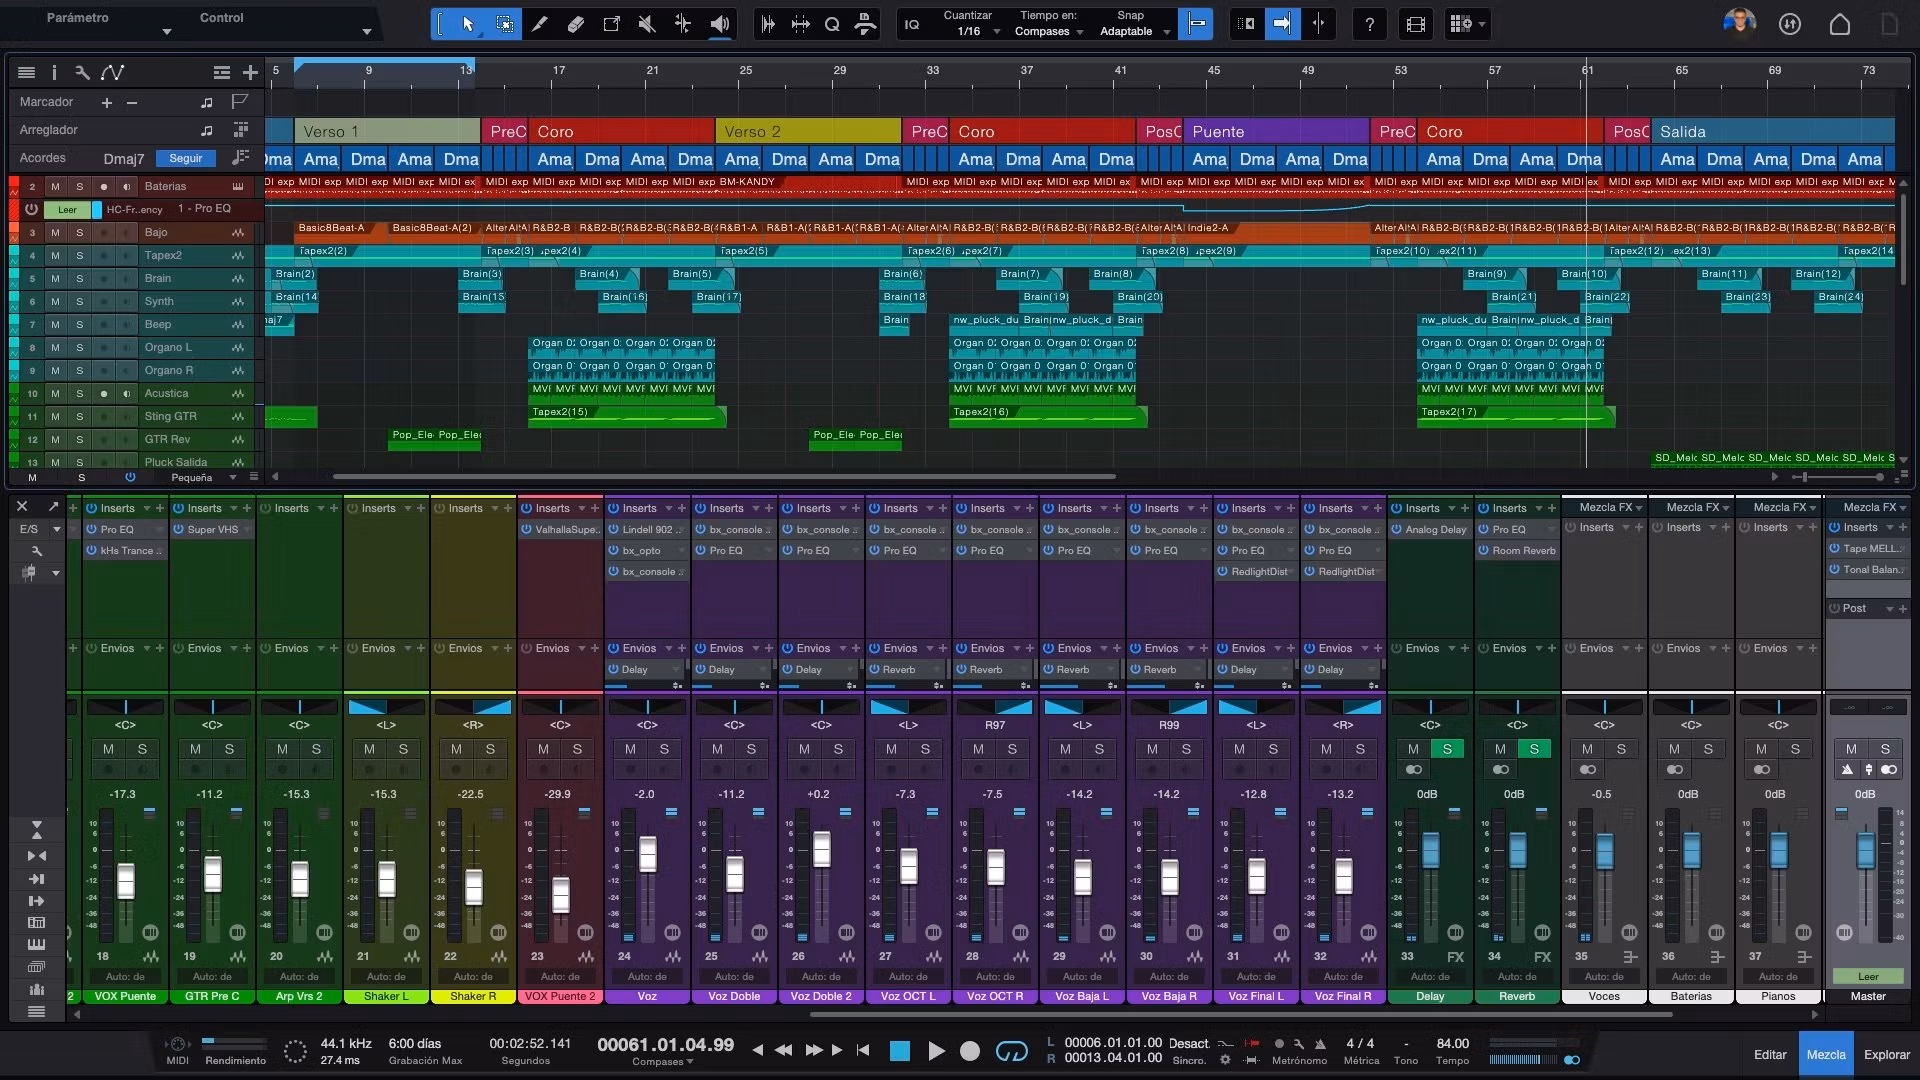Select the Eraser tool
This screenshot has height=1080, width=1920.
pyautogui.click(x=576, y=23)
